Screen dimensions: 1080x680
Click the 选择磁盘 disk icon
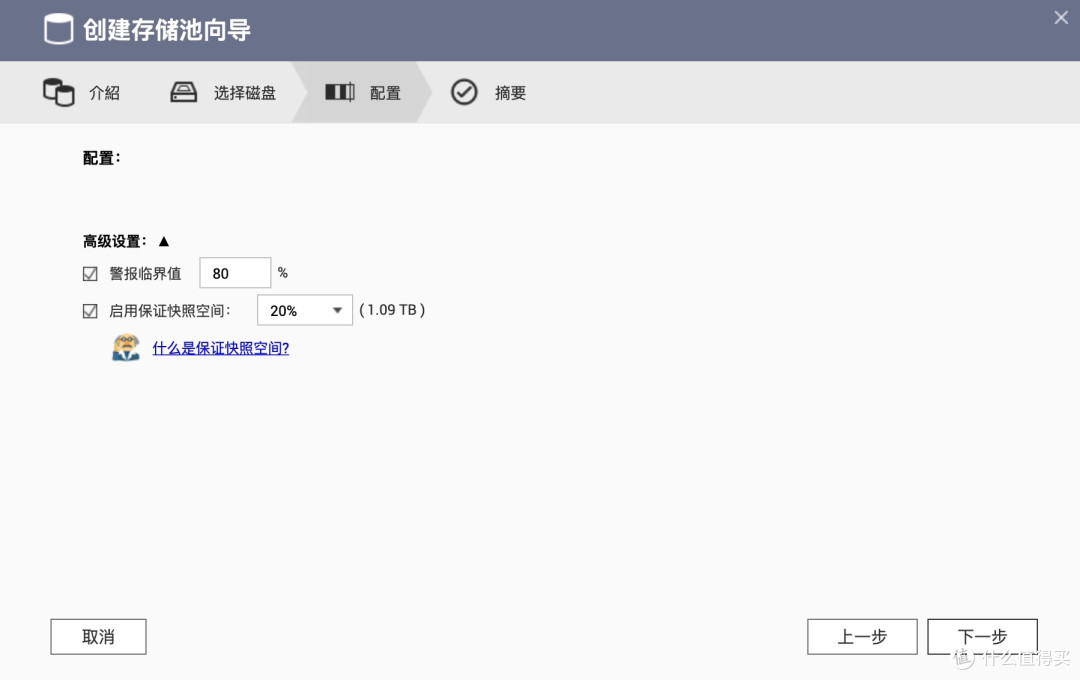point(183,92)
